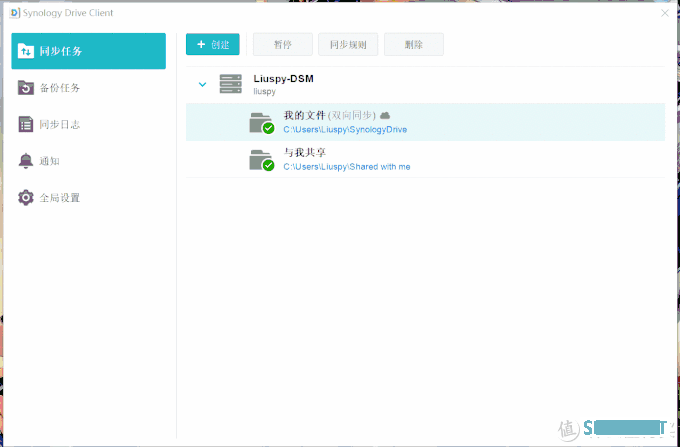680x447 pixels.
Task: Click the 我的文件 synced folder icon
Action: [x=262, y=123]
